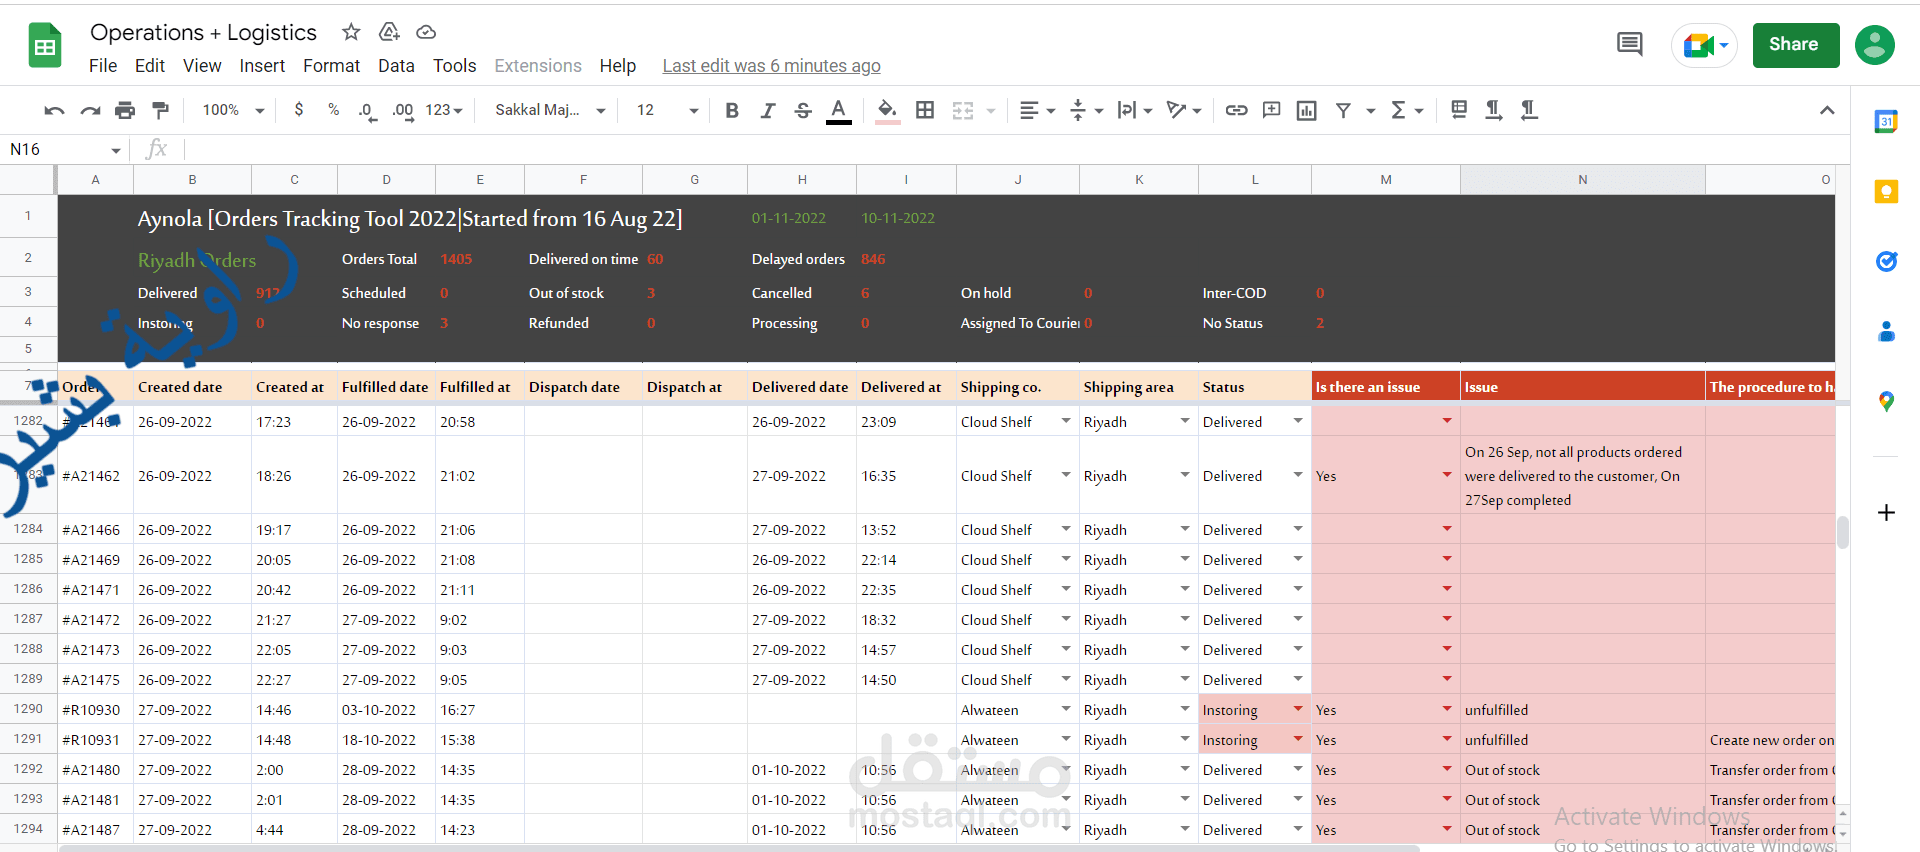Screen dimensions: 1920x852
Task: Create a filter with the funnel icon
Action: (1343, 110)
